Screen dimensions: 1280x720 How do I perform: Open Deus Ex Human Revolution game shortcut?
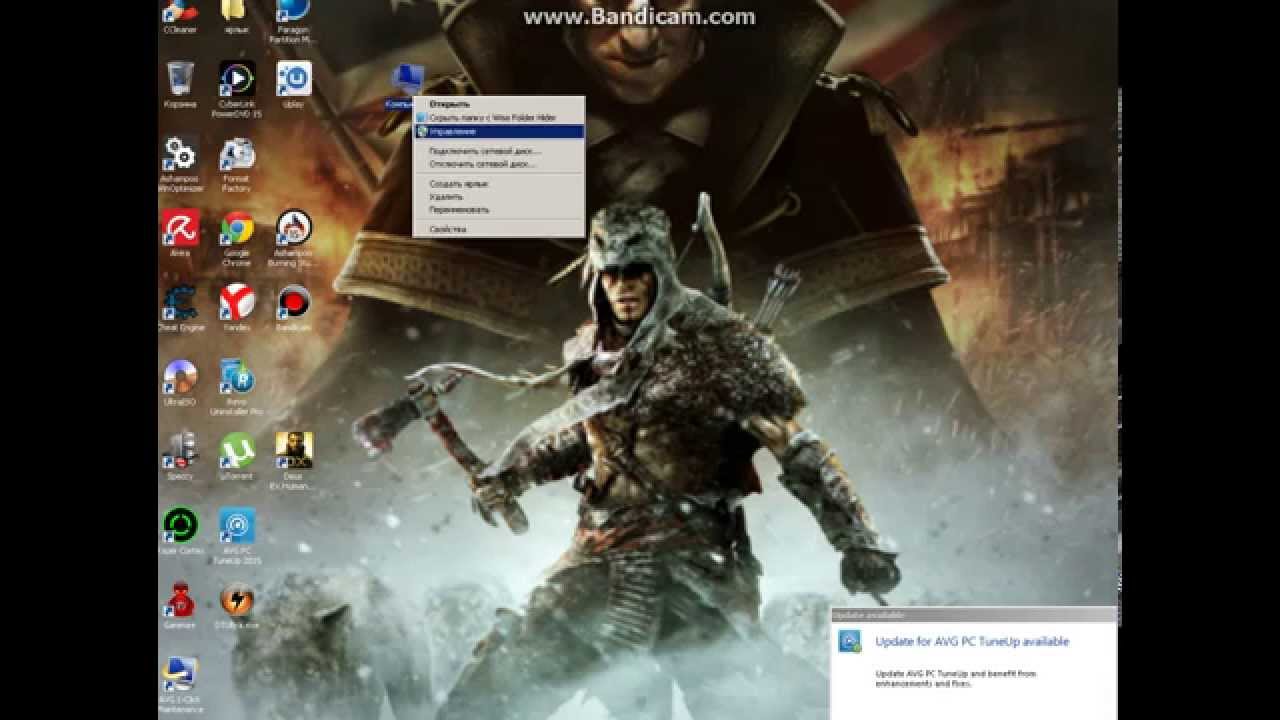point(293,460)
